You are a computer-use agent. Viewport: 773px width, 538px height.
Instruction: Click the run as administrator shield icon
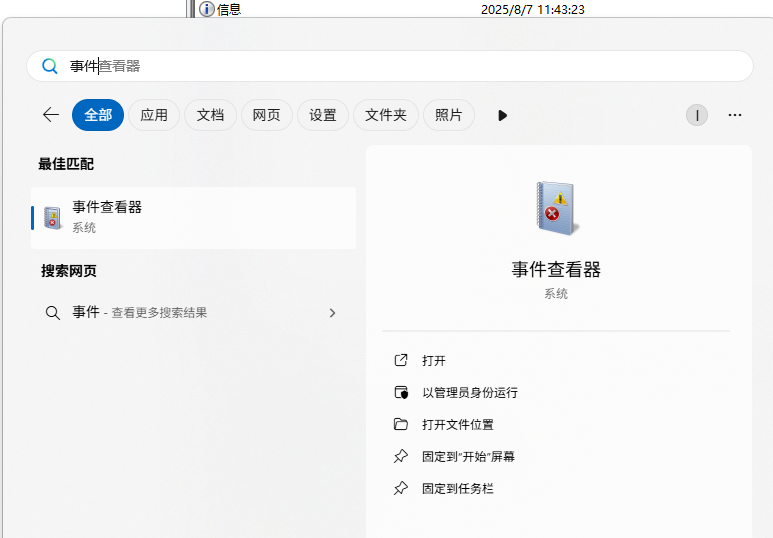(401, 393)
